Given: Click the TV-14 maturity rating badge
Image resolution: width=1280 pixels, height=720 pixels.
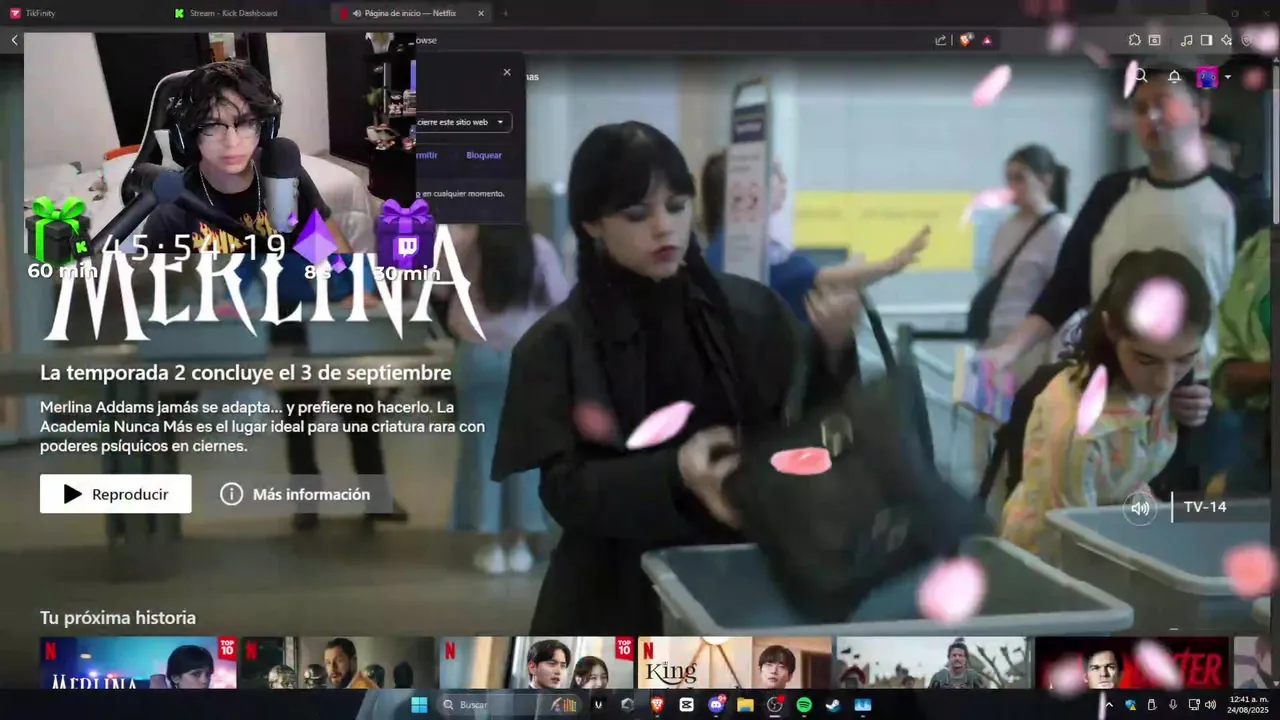Looking at the screenshot, I should (x=1205, y=507).
